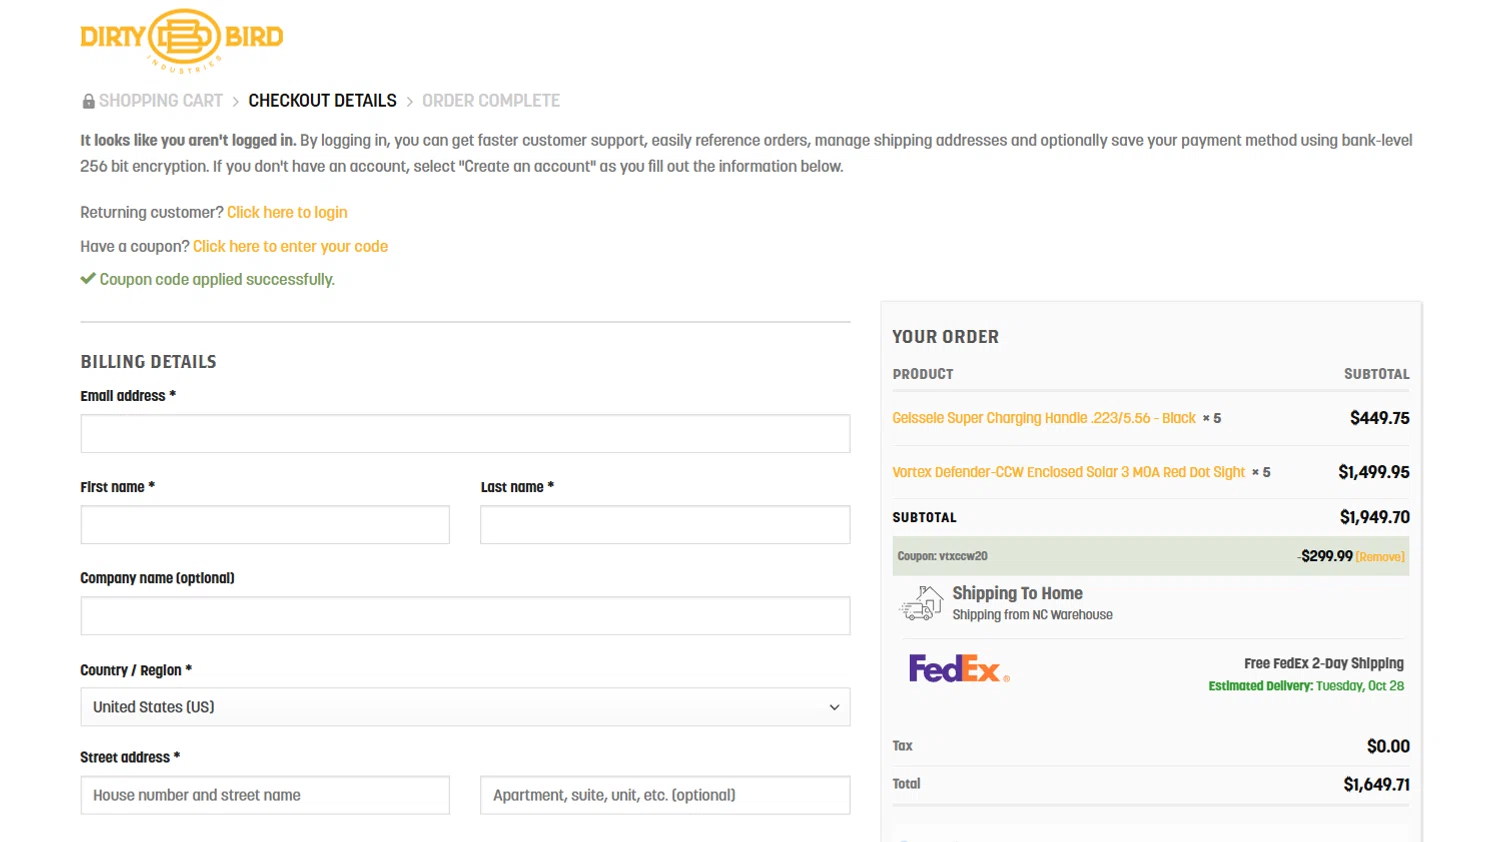Screen dimensions: 1500x842
Task: Focus the First name field
Action: coord(265,525)
